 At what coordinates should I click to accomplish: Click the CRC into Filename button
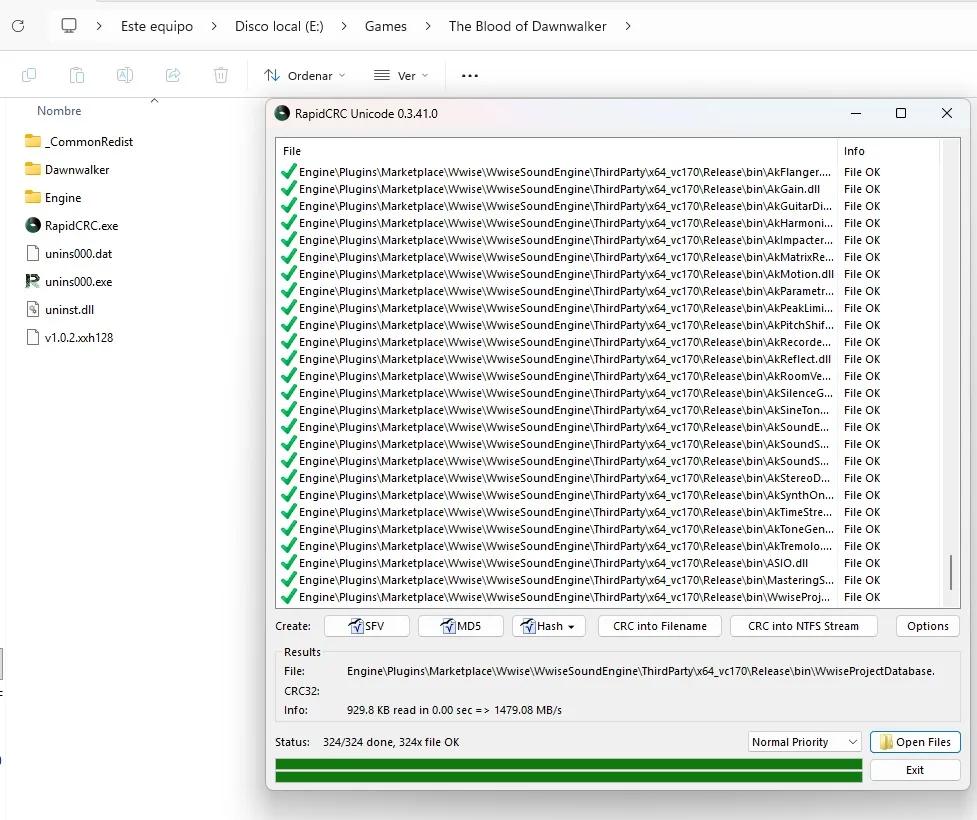660,626
